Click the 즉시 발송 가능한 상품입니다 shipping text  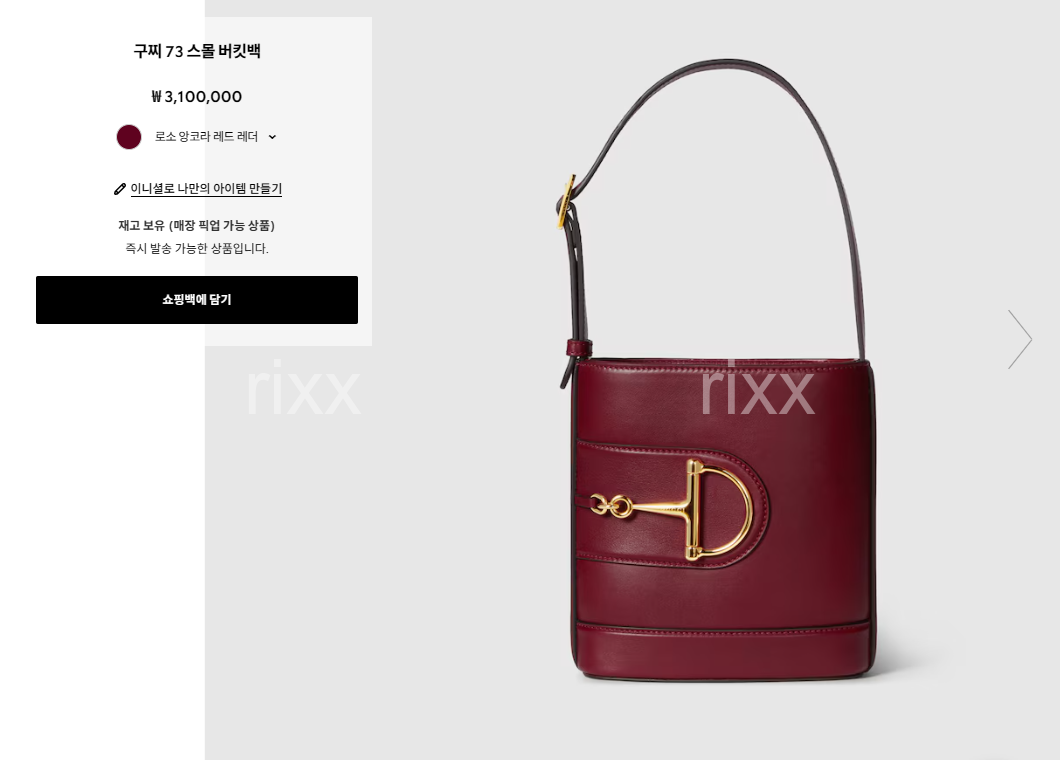coord(197,248)
